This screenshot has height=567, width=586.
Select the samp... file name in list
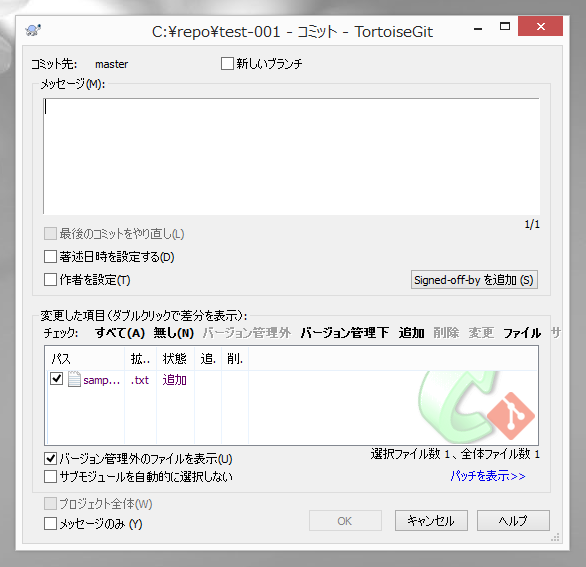pos(102,380)
